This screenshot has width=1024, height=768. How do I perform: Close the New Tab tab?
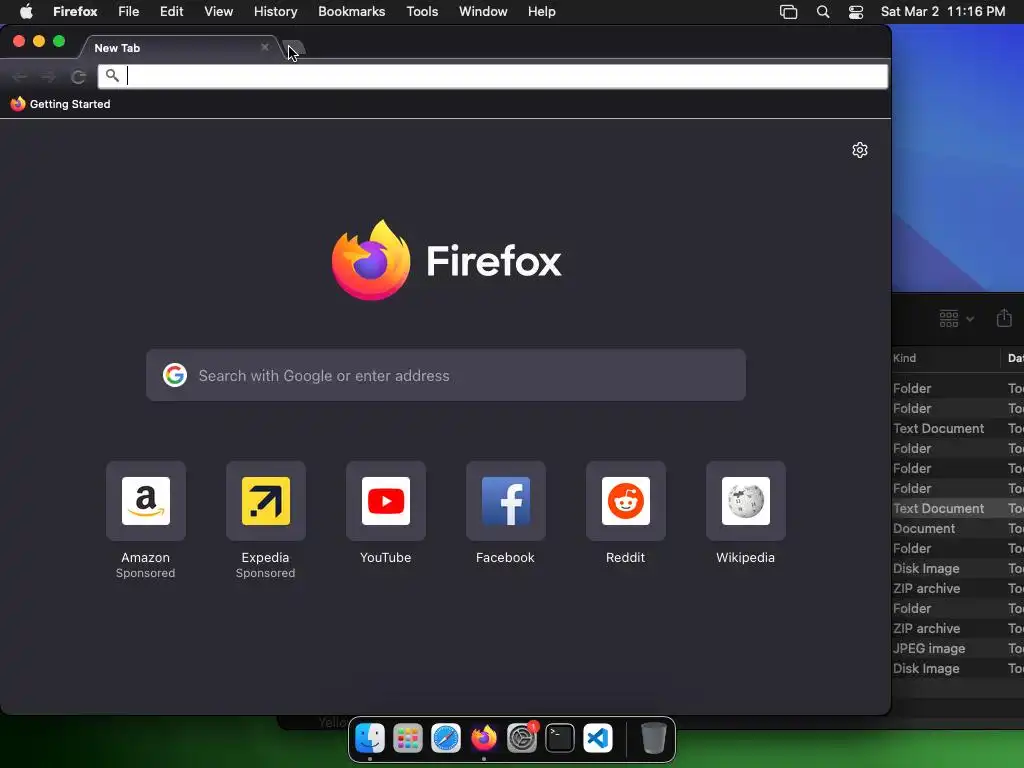[x=264, y=47]
